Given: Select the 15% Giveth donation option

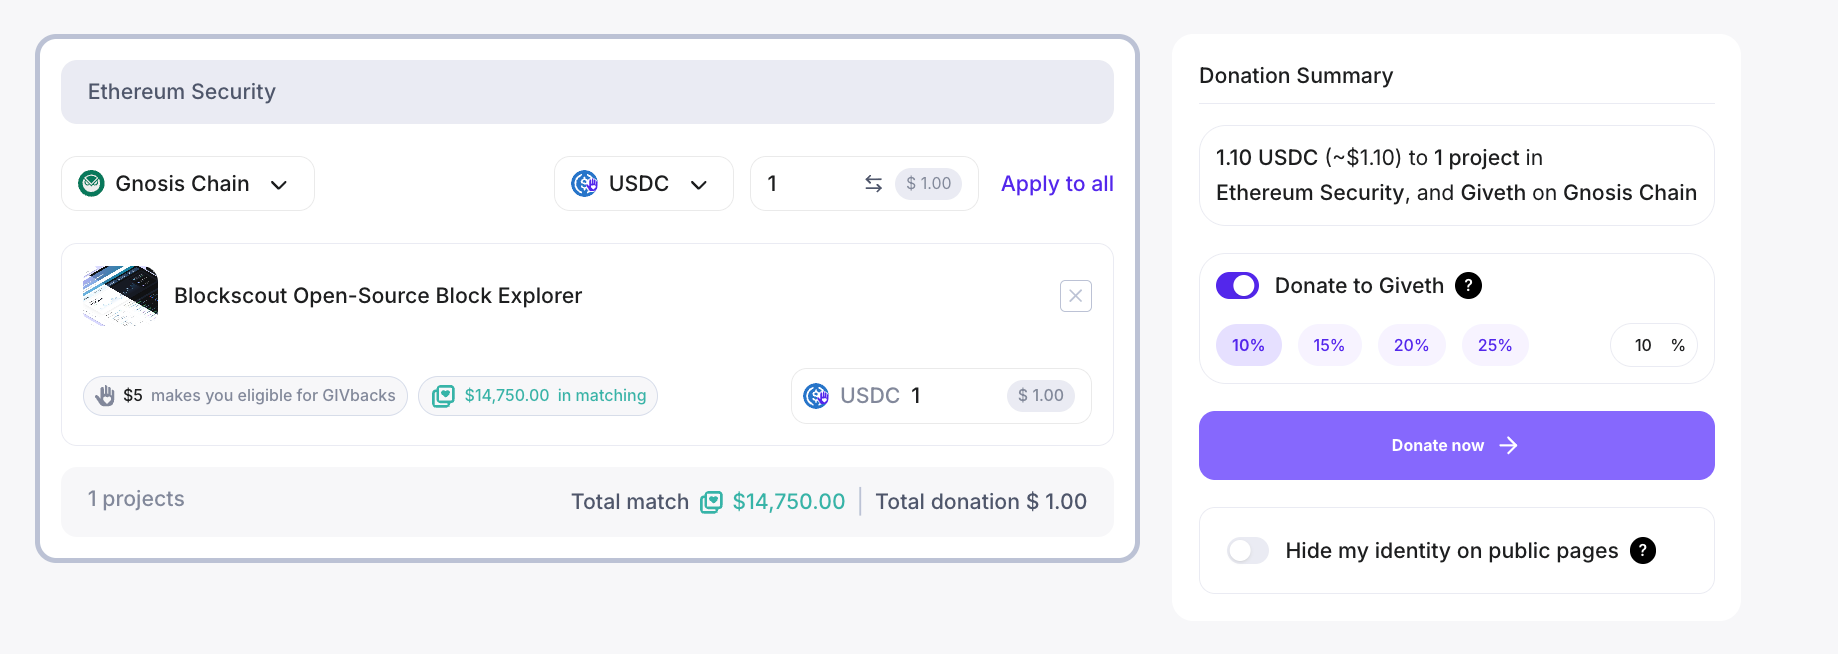Looking at the screenshot, I should 1328,345.
